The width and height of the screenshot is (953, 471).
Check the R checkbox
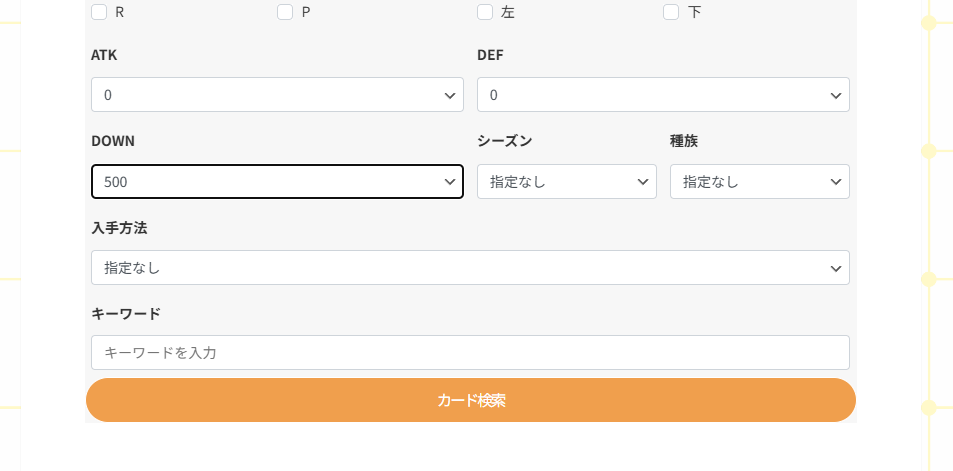[99, 12]
